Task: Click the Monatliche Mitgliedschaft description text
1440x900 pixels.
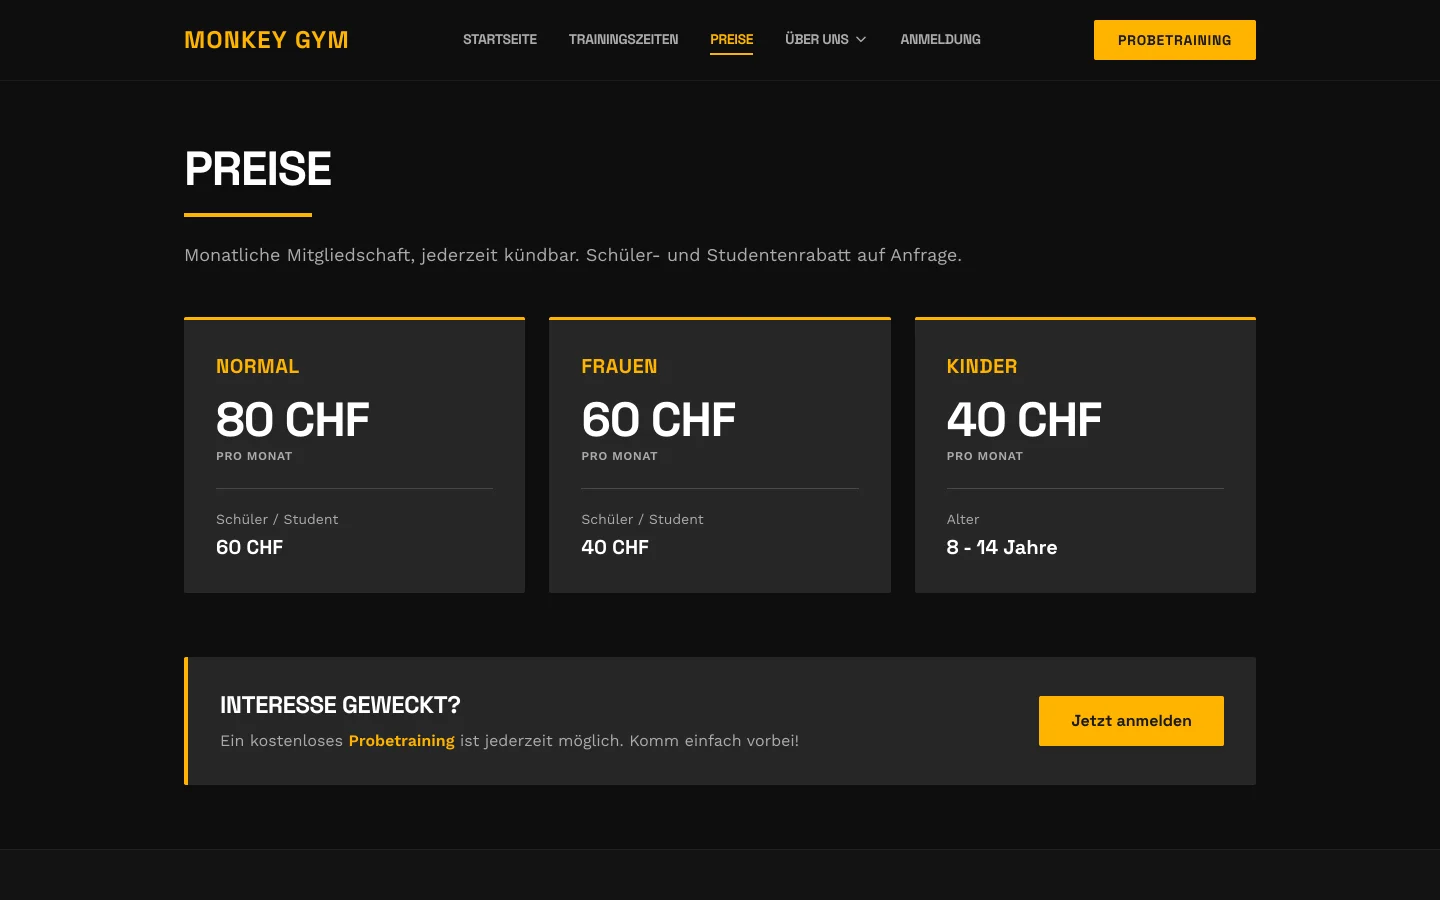Action: [573, 255]
